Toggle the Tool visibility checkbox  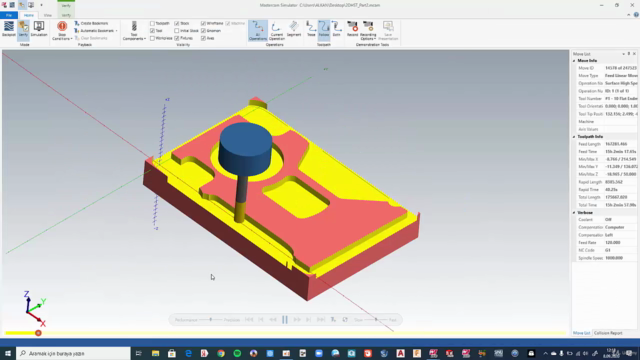152,31
